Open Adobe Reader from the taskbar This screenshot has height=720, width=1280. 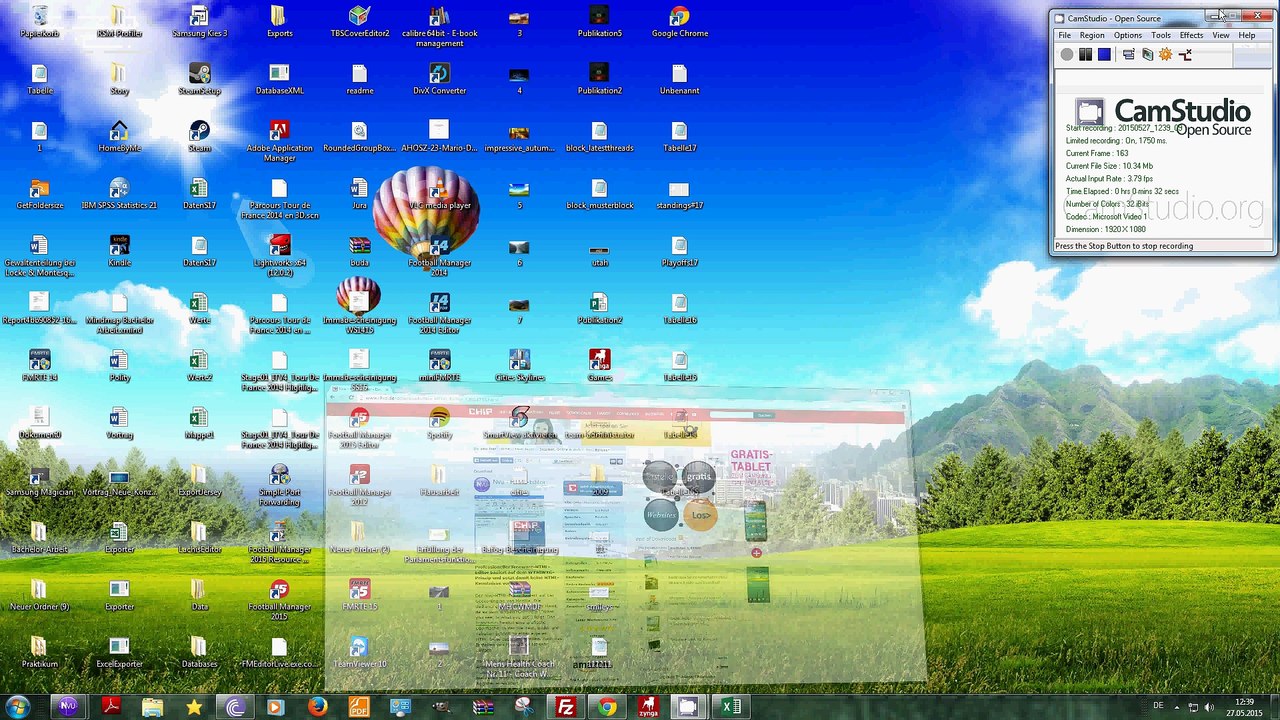pos(110,707)
